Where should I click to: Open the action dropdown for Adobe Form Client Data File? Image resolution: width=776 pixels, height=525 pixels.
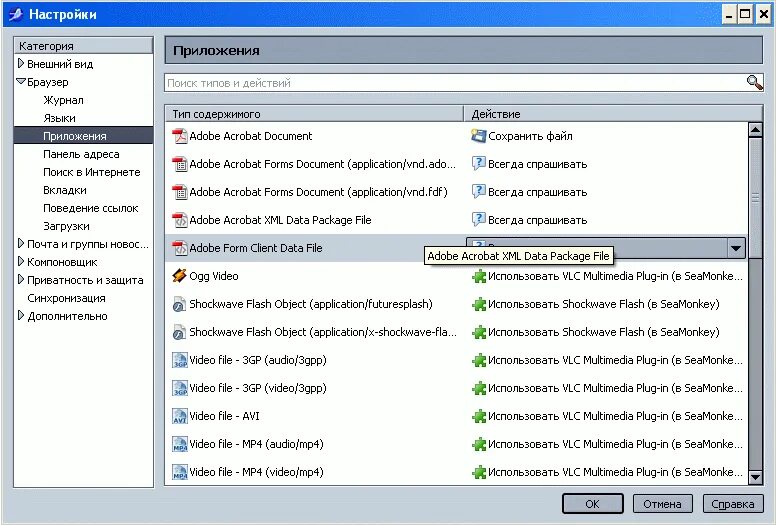pos(735,248)
